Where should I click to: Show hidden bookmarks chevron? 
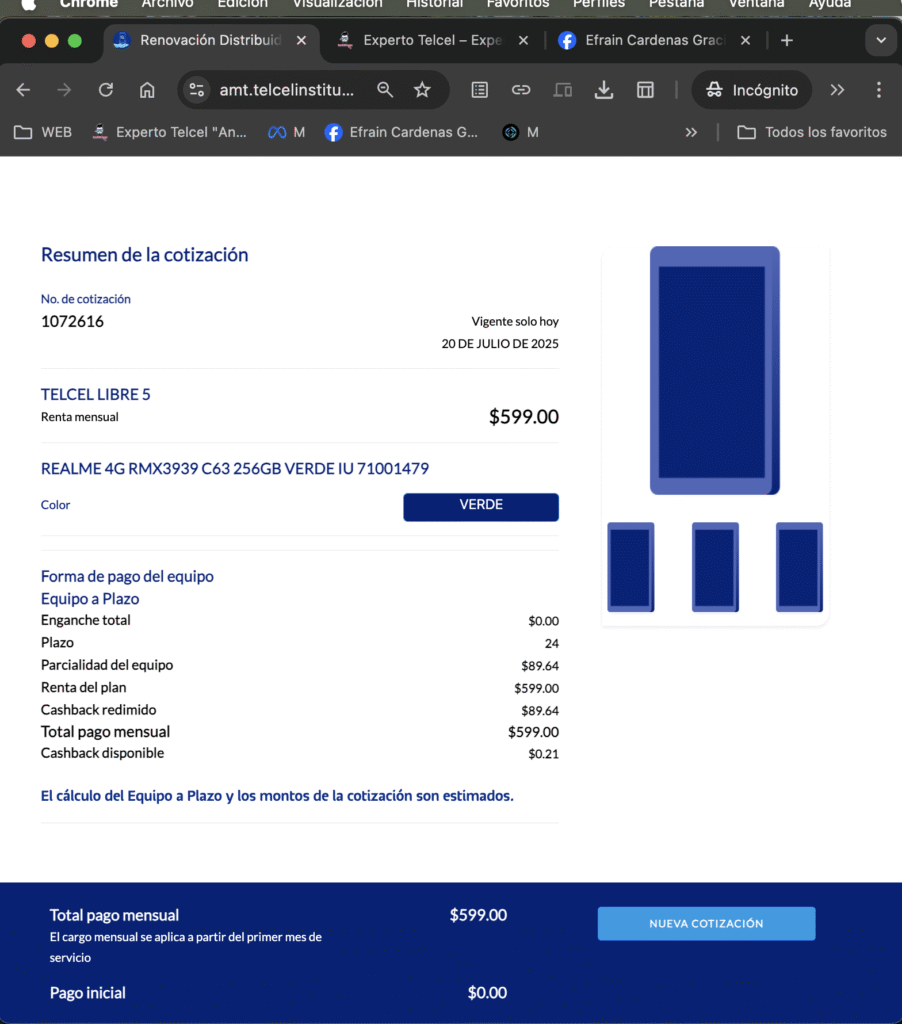point(691,133)
